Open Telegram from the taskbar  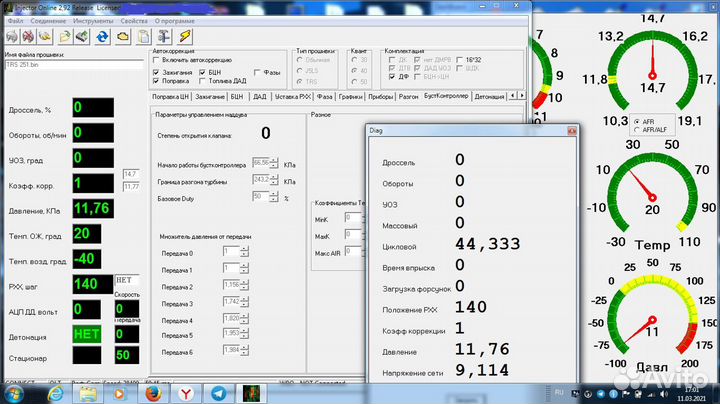tap(219, 394)
